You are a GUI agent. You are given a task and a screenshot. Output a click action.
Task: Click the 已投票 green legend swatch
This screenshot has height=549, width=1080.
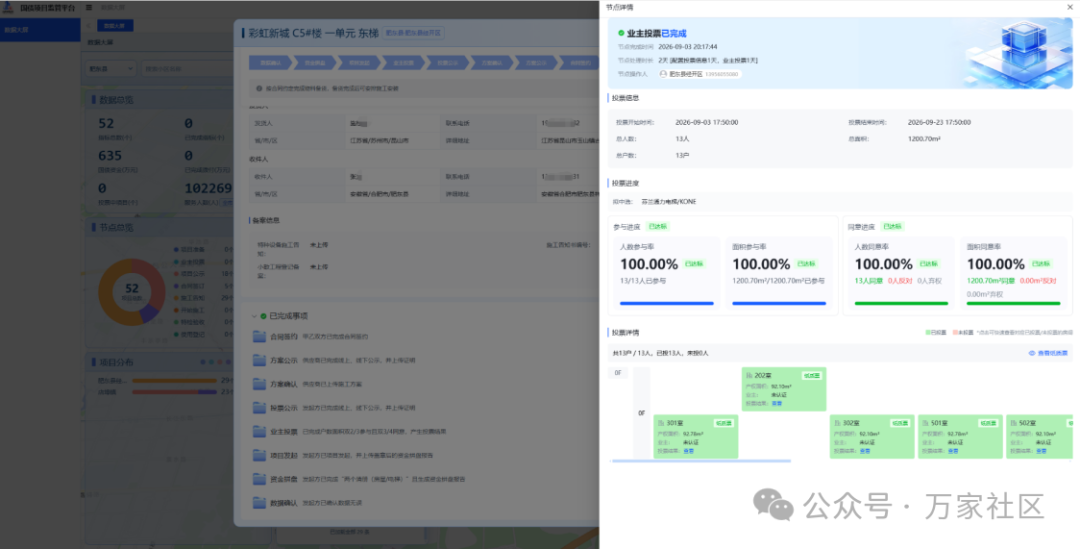pyautogui.click(x=928, y=333)
